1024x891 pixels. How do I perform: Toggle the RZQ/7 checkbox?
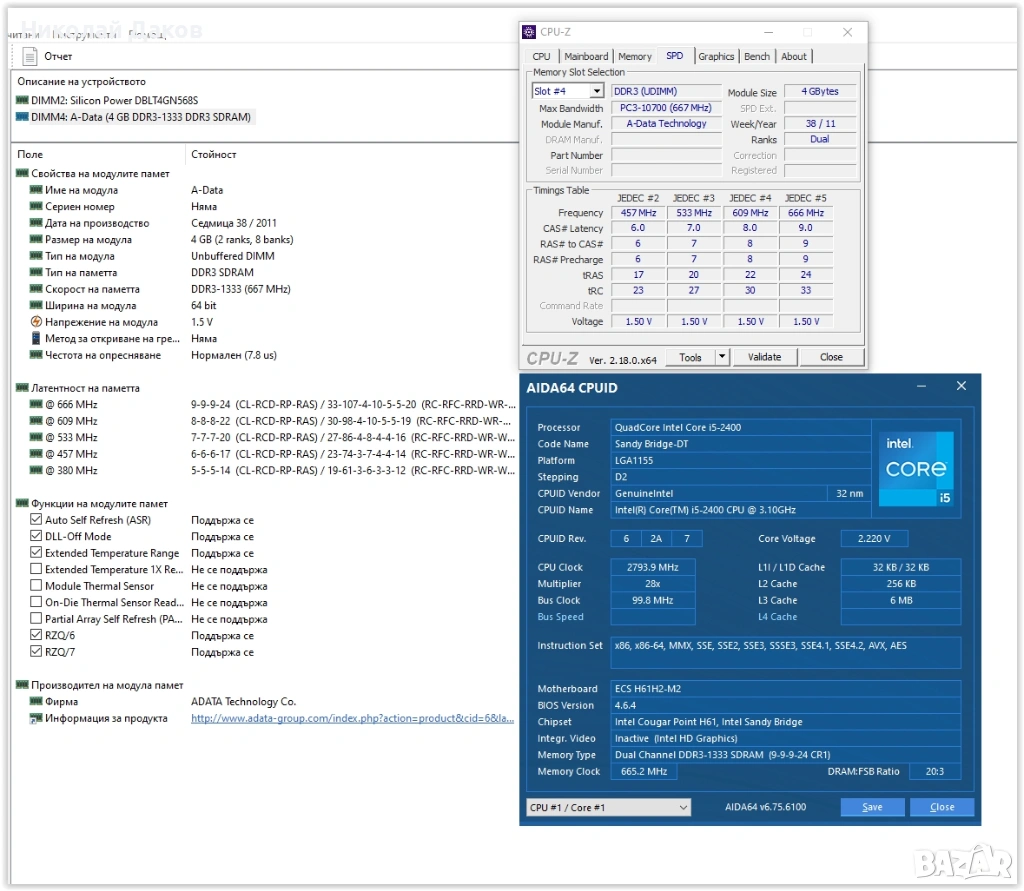click(36, 652)
